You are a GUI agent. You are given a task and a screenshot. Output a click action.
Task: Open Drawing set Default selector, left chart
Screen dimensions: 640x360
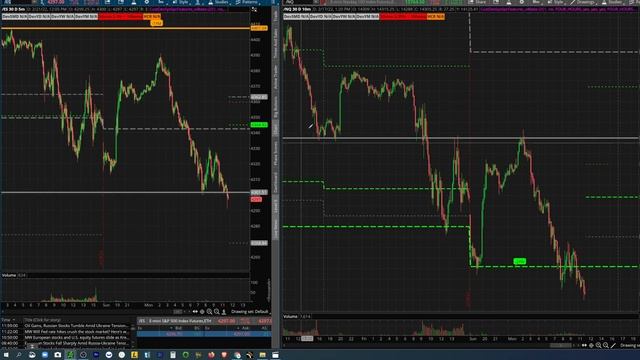(249, 312)
